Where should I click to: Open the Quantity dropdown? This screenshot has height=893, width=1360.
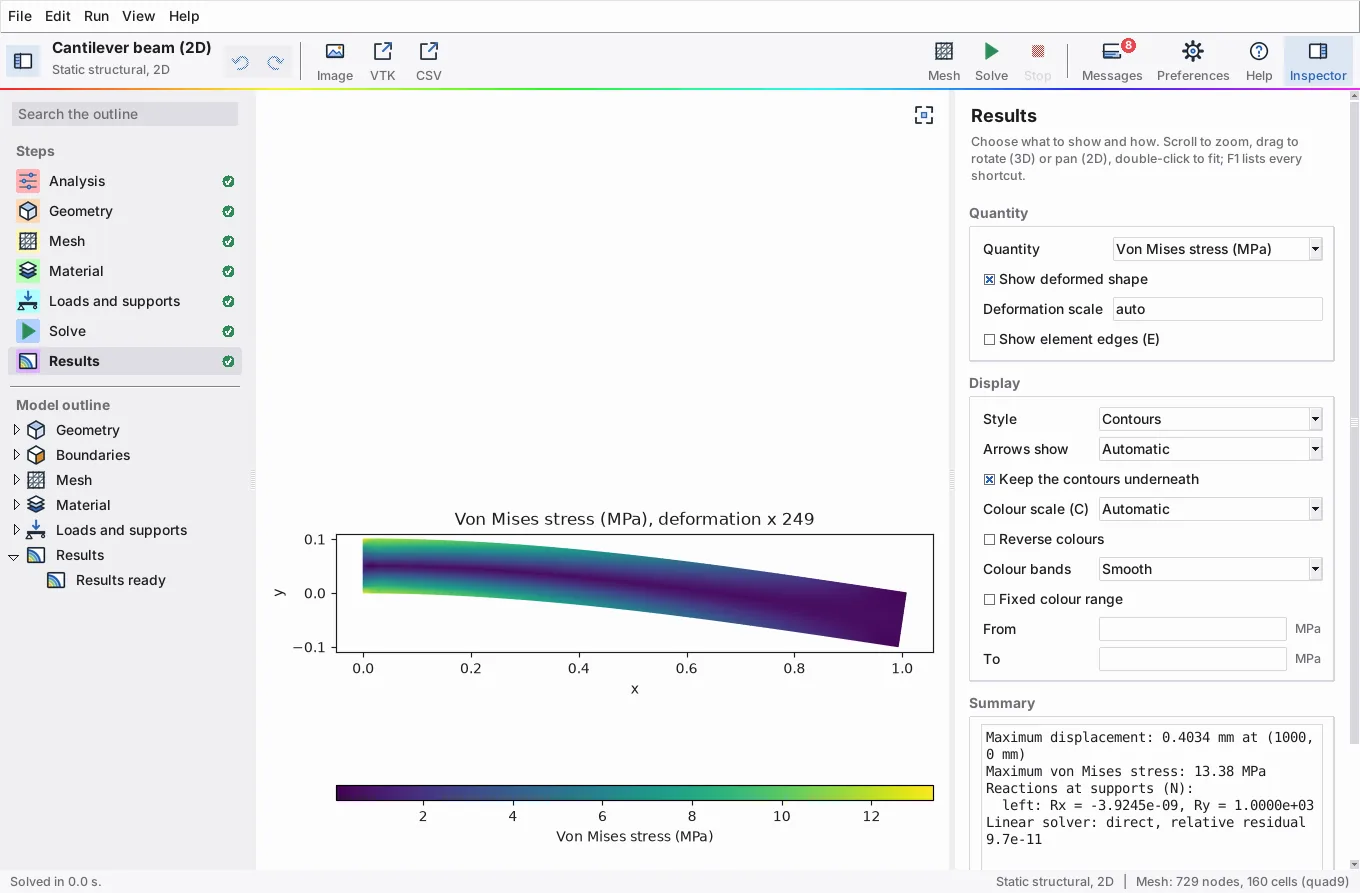click(1218, 249)
